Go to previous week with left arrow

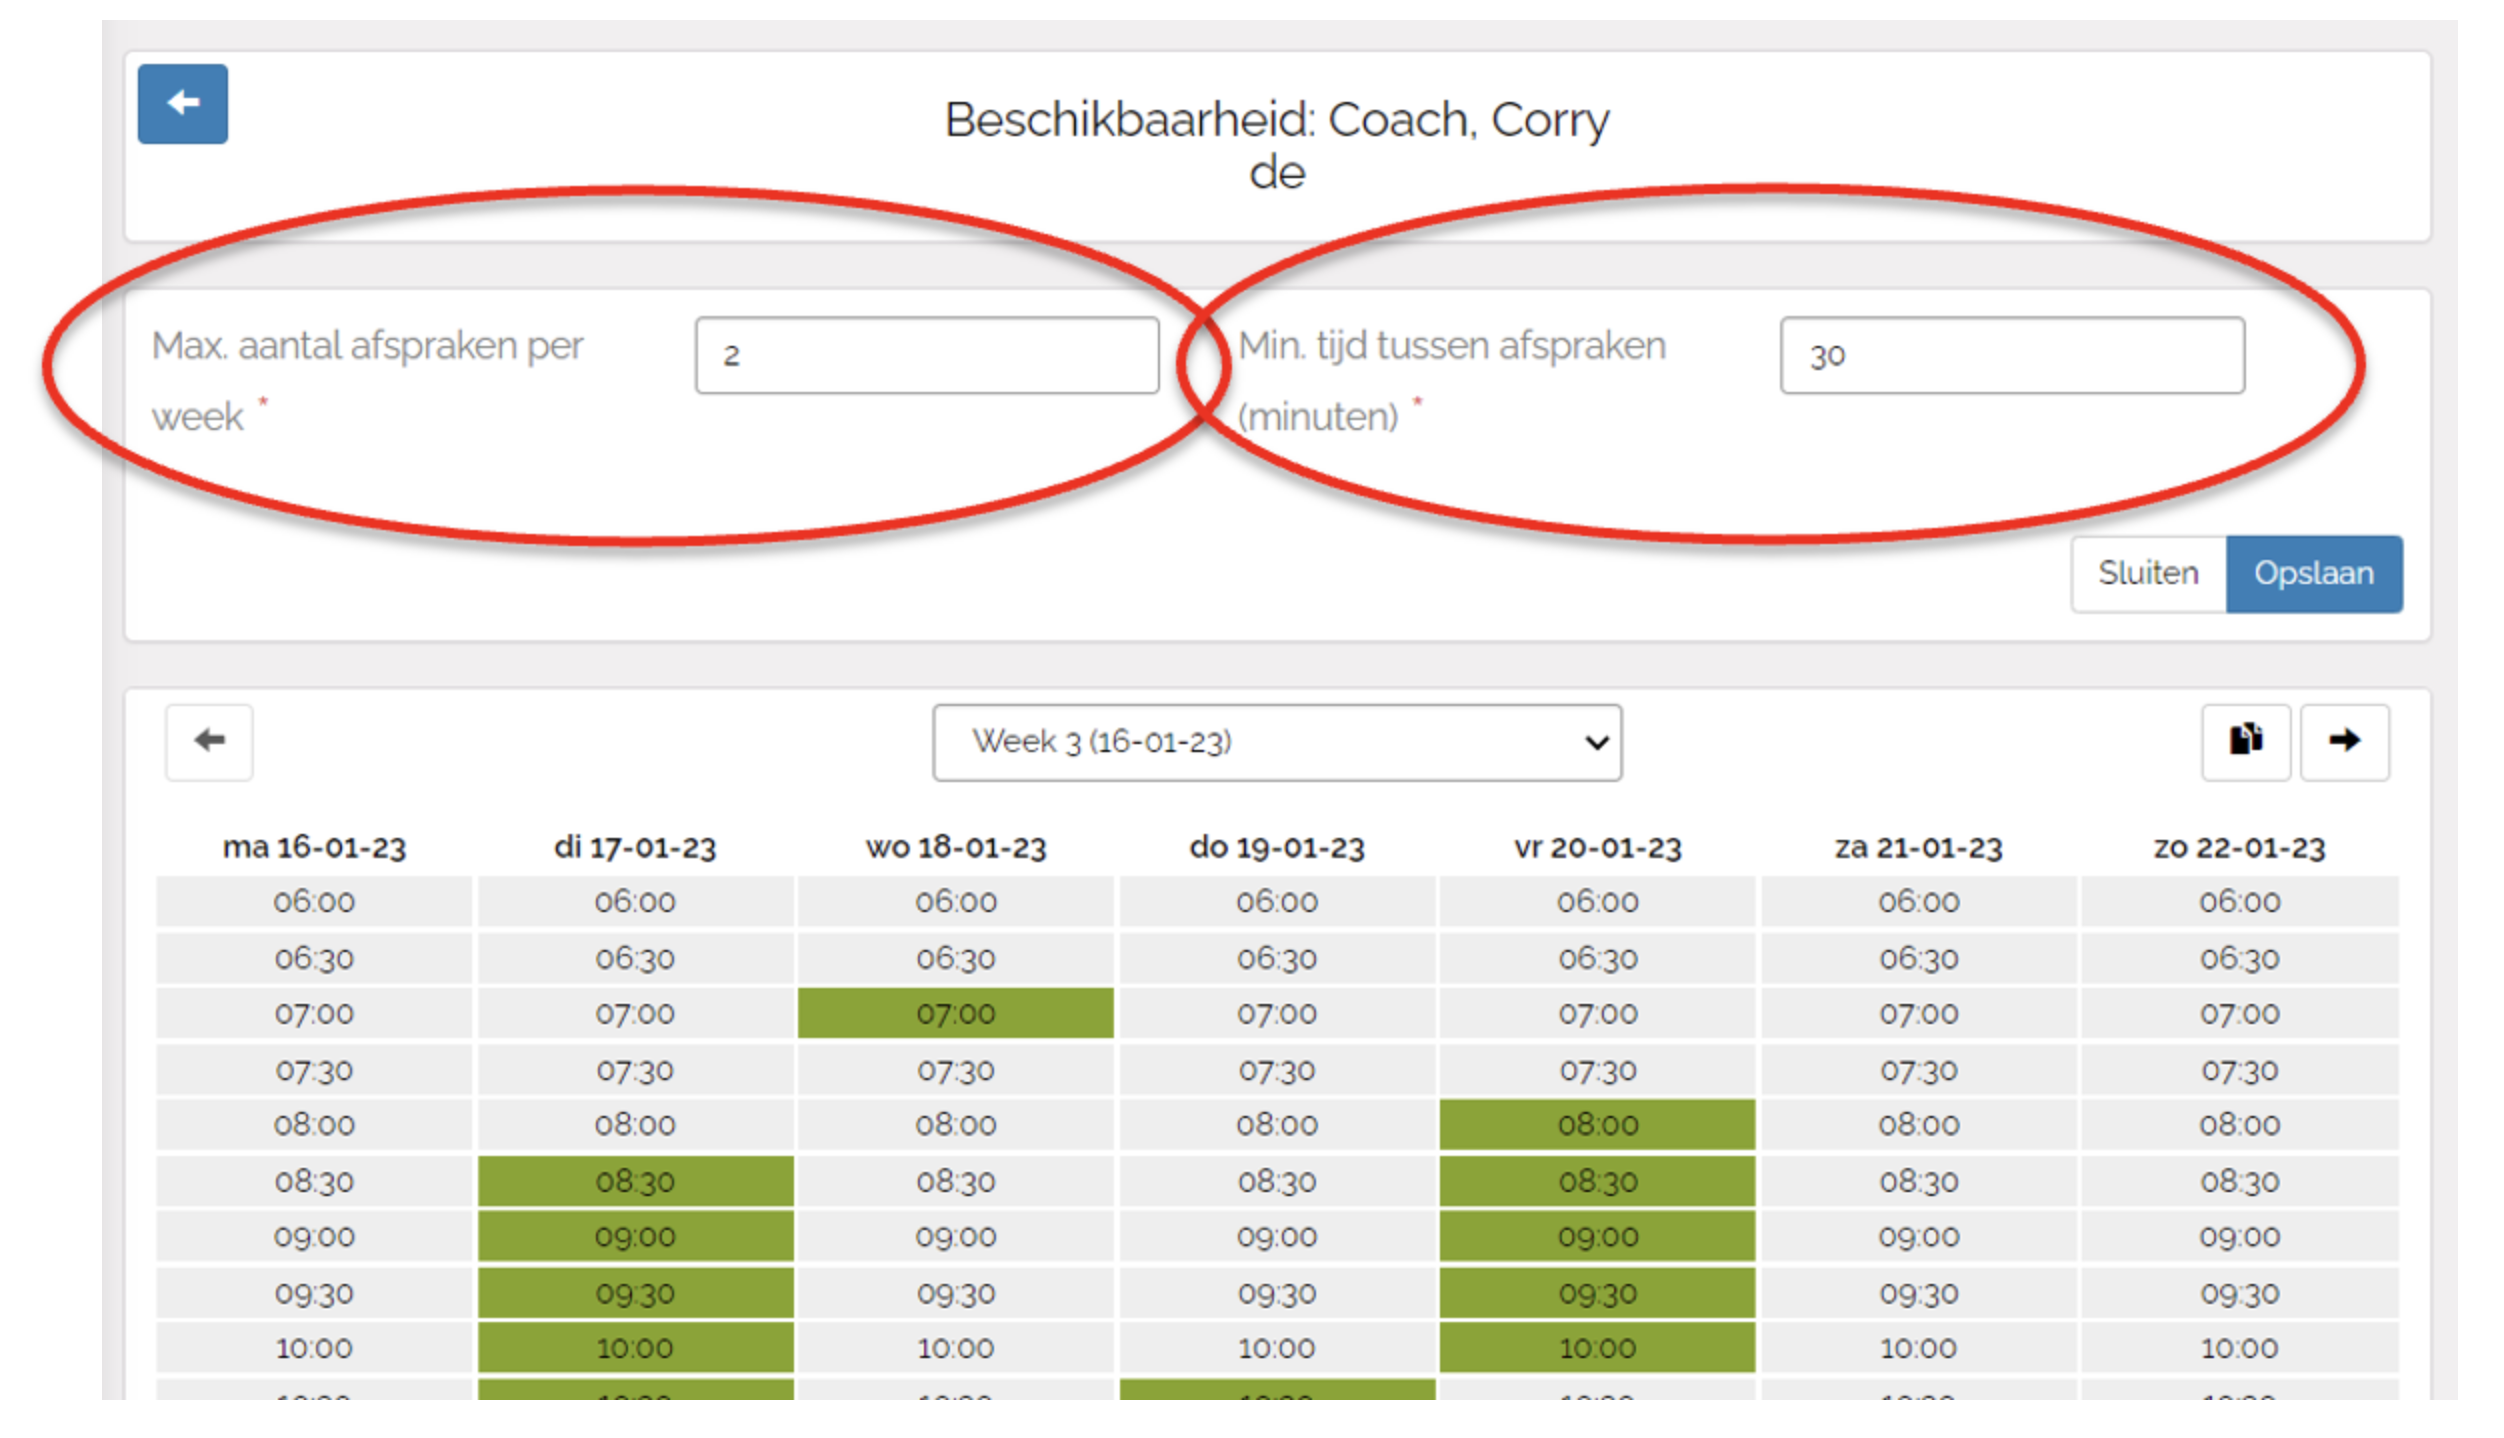click(x=209, y=741)
